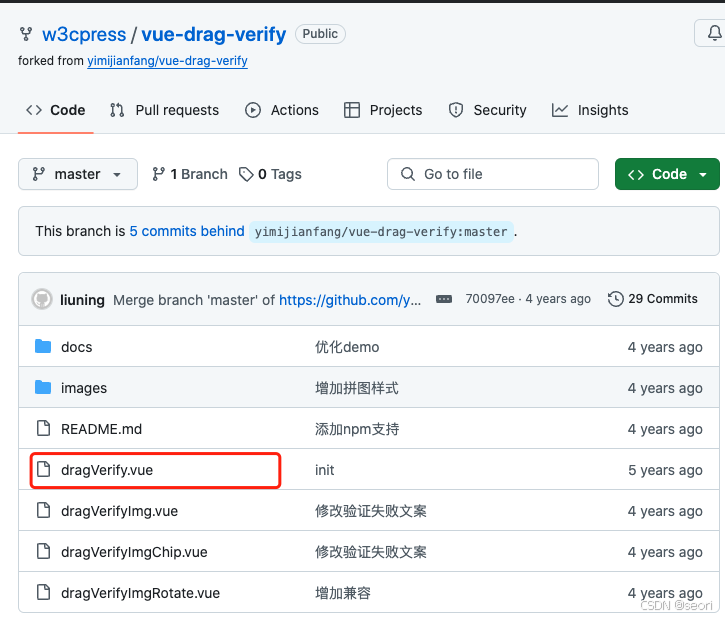The width and height of the screenshot is (725, 618).
Task: Expand commit message ellipsis button
Action: (444, 299)
